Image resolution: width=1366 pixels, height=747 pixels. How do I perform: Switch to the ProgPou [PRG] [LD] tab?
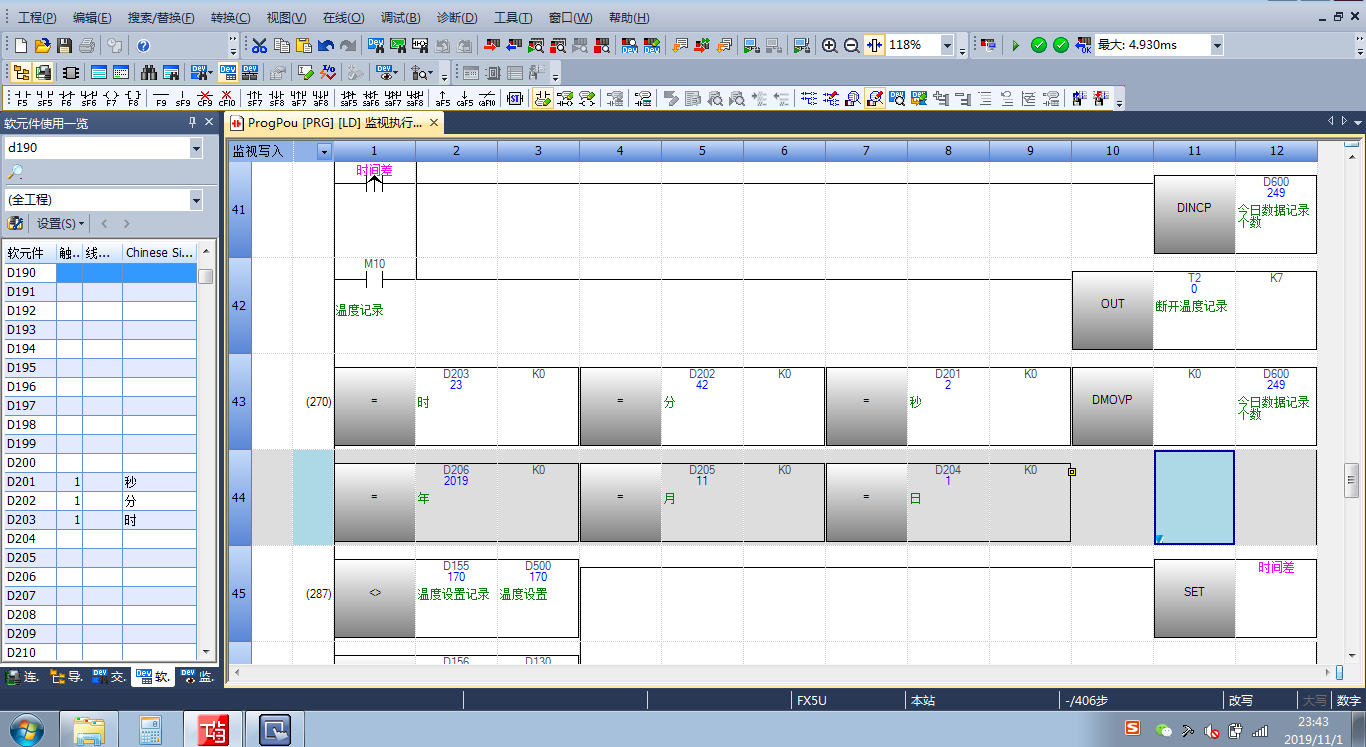pyautogui.click(x=330, y=123)
